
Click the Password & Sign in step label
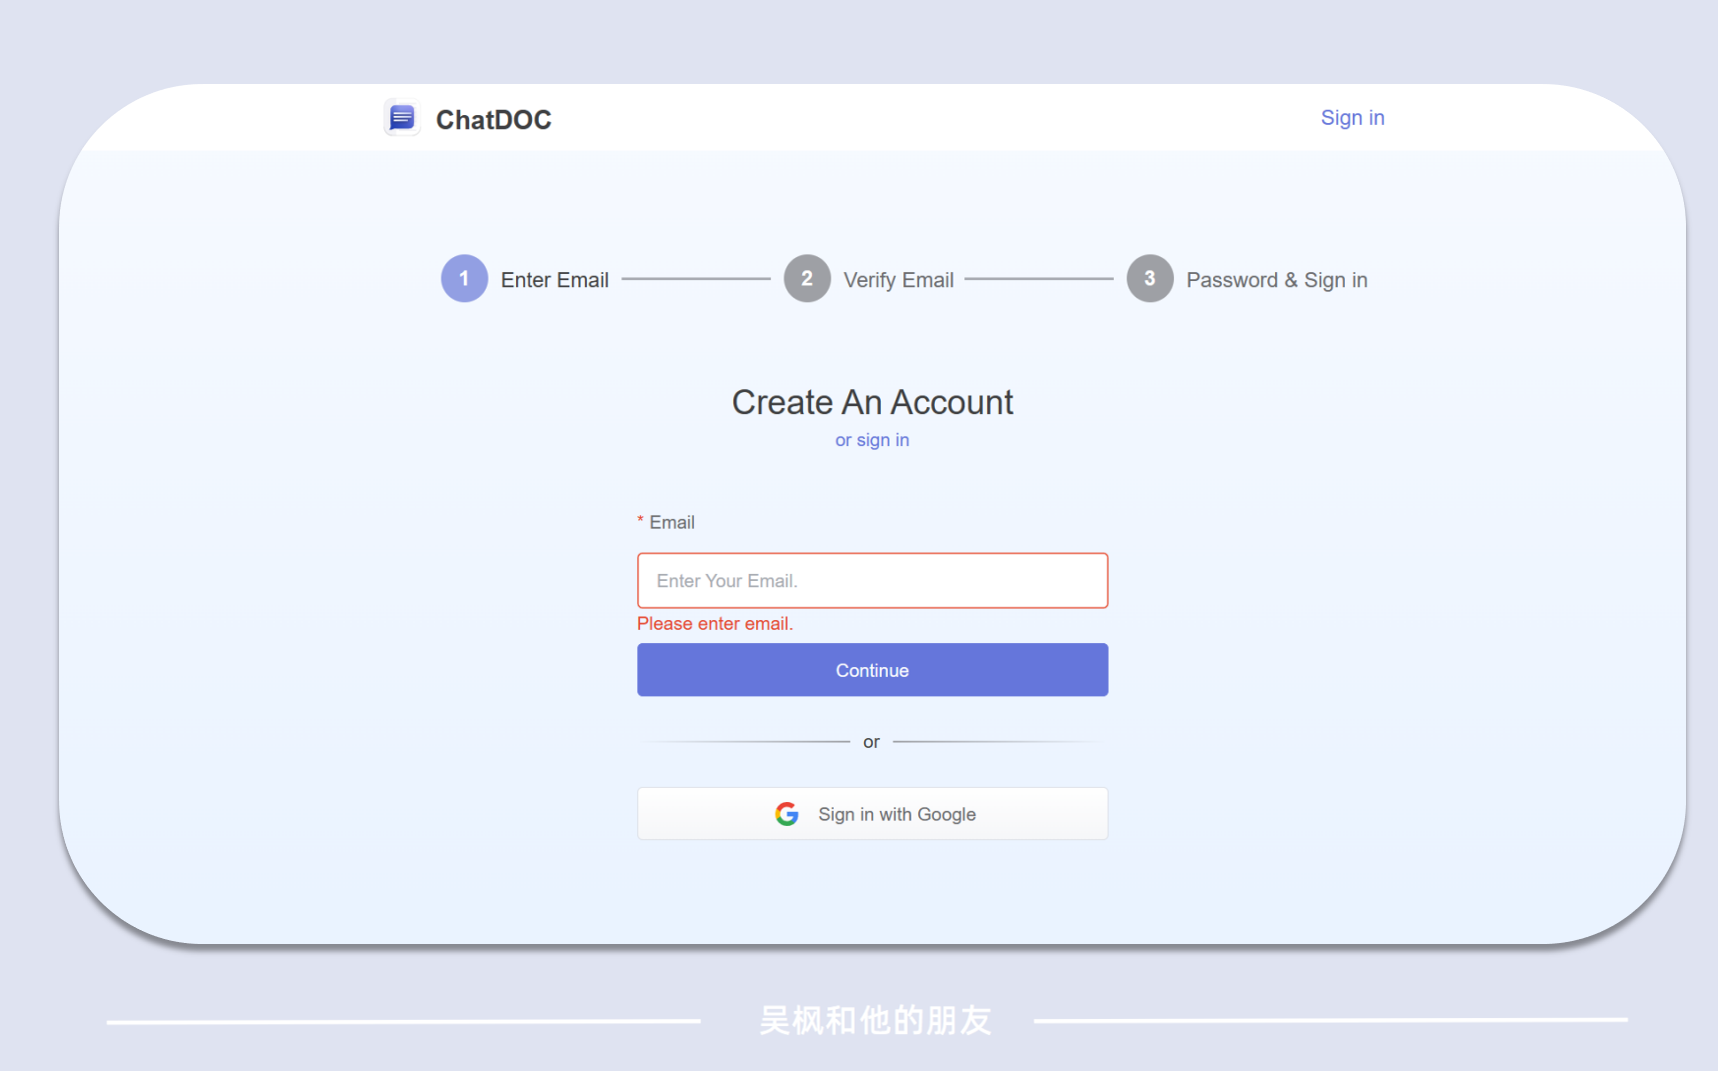[1276, 280]
